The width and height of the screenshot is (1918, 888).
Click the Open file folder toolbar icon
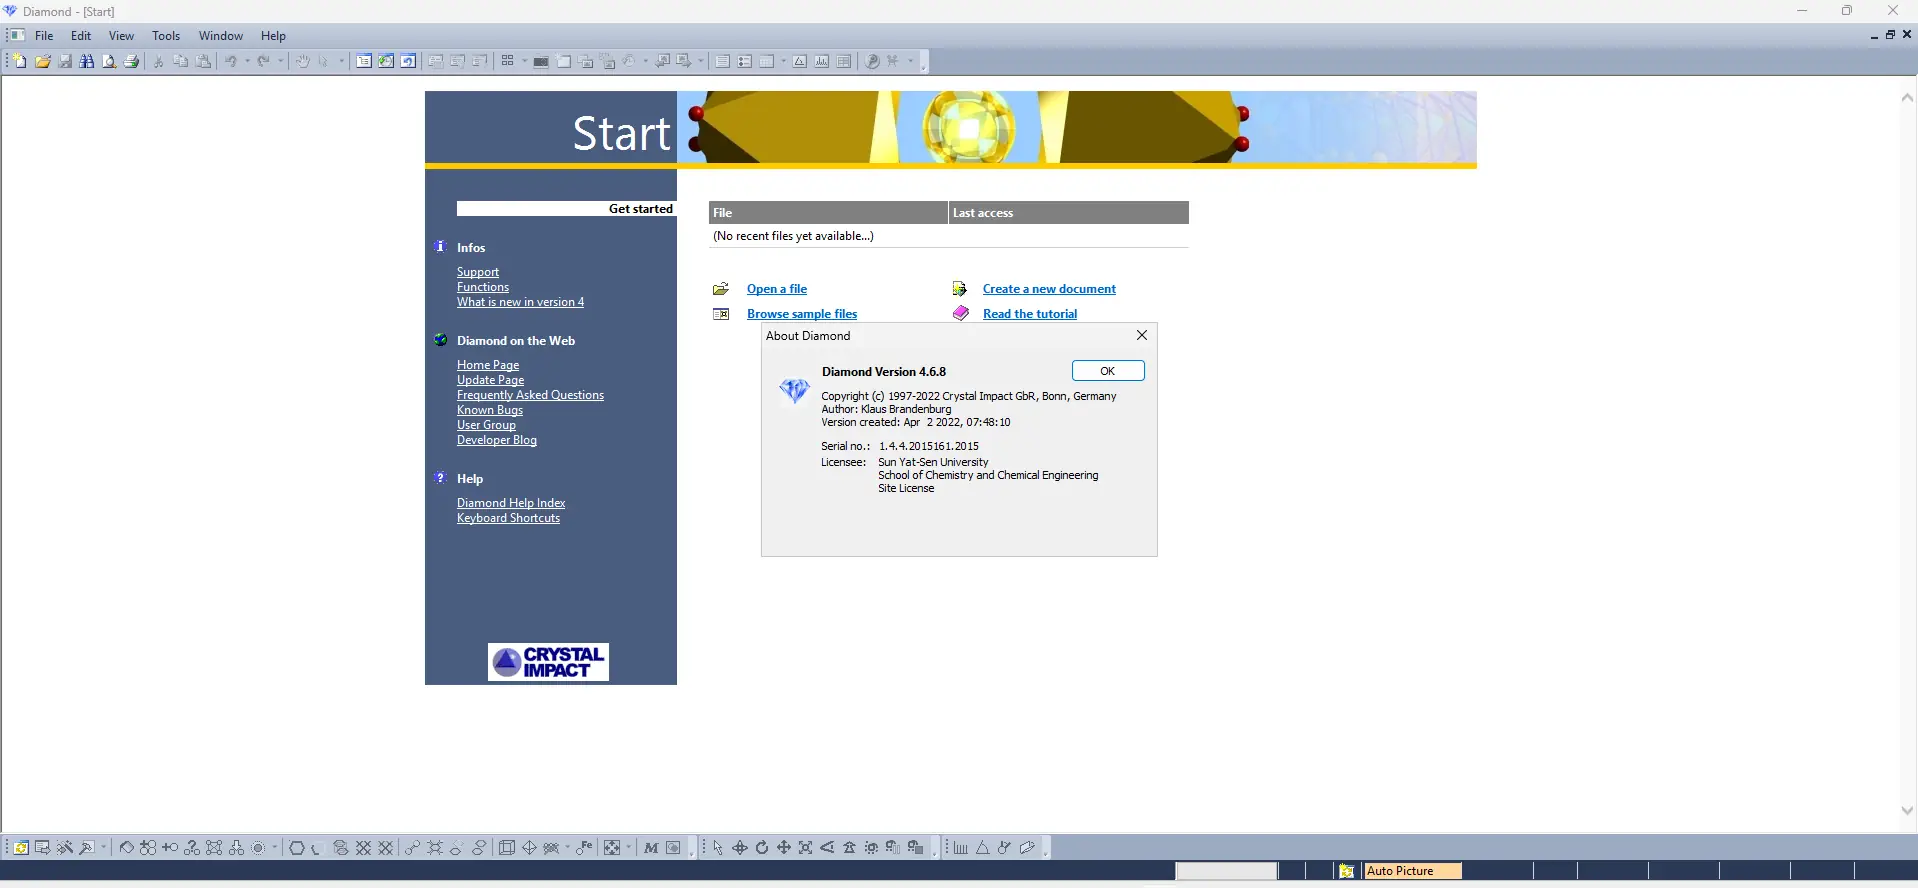coord(43,61)
